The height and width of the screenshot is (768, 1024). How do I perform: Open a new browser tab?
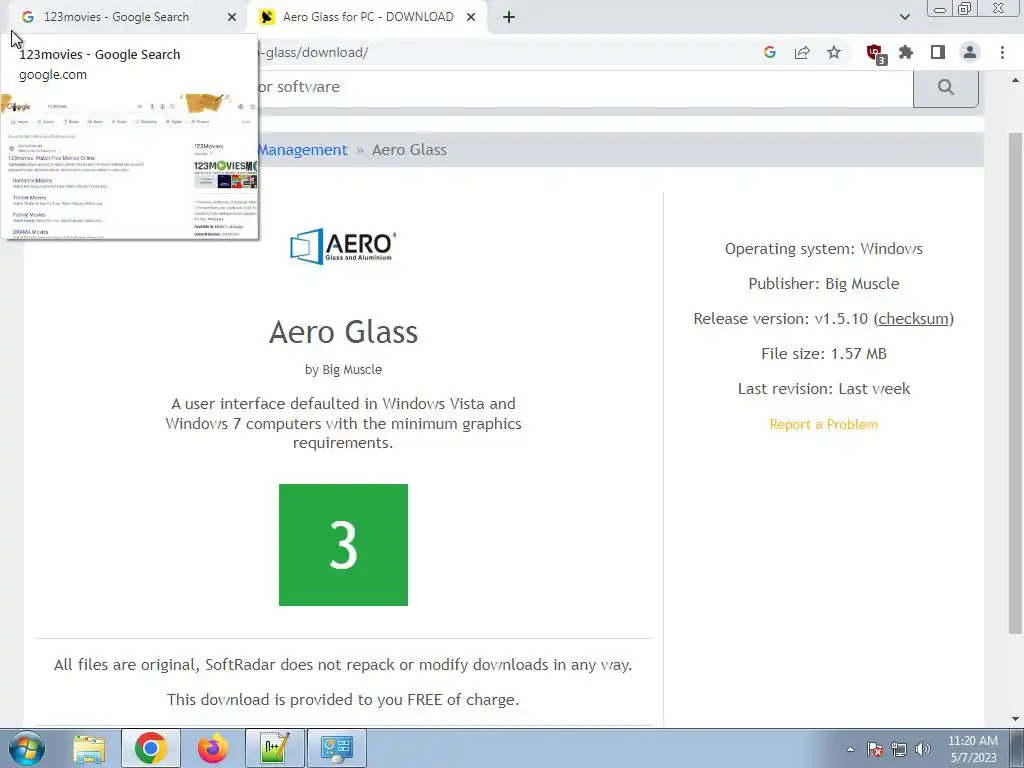[509, 17]
